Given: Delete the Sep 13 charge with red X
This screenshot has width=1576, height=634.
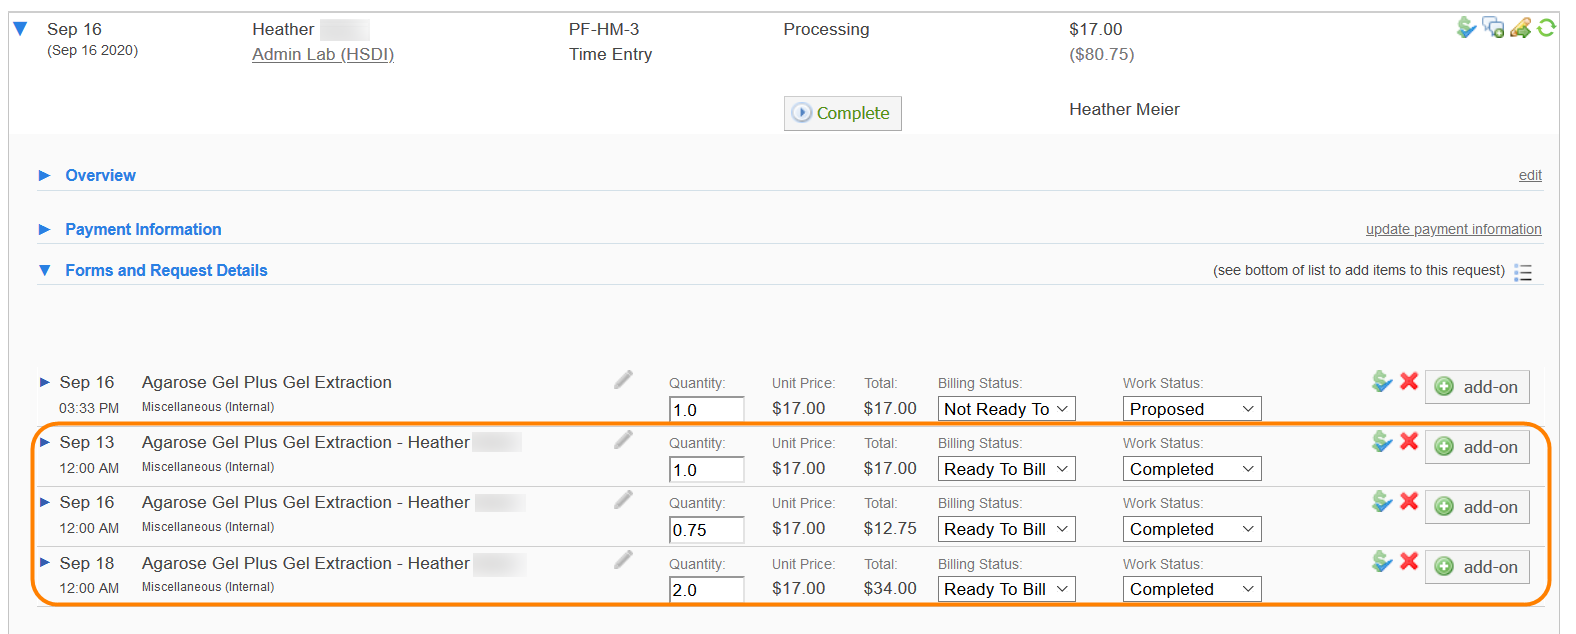Looking at the screenshot, I should coord(1409,441).
